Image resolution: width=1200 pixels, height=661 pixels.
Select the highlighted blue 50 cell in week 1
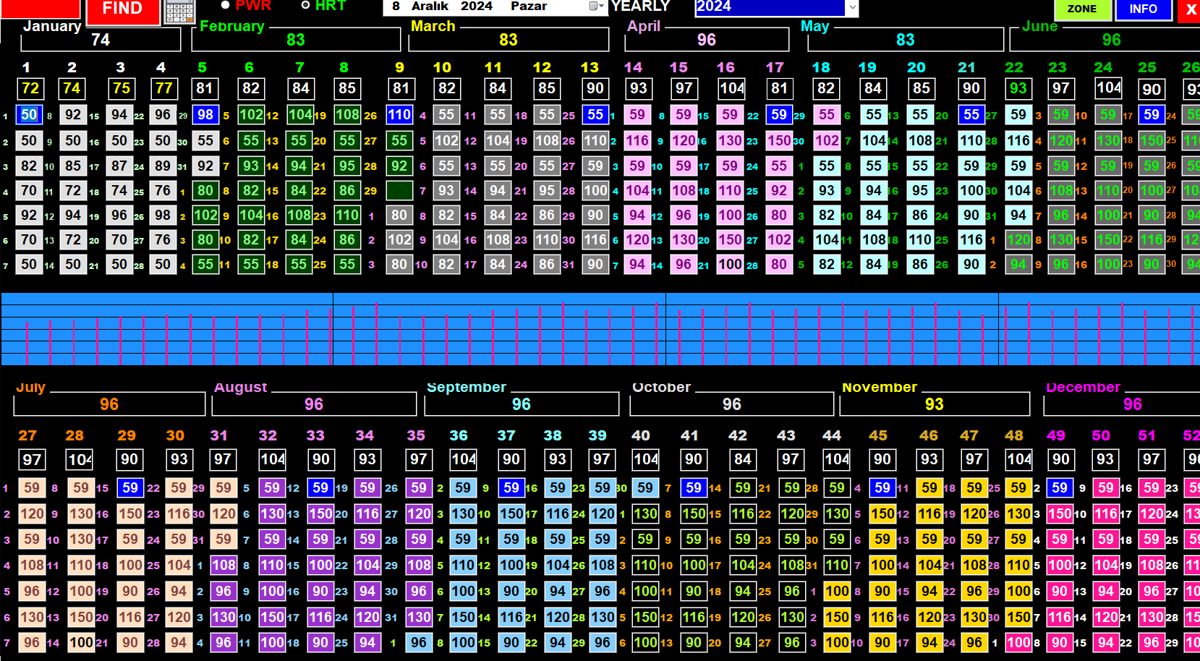[29, 115]
